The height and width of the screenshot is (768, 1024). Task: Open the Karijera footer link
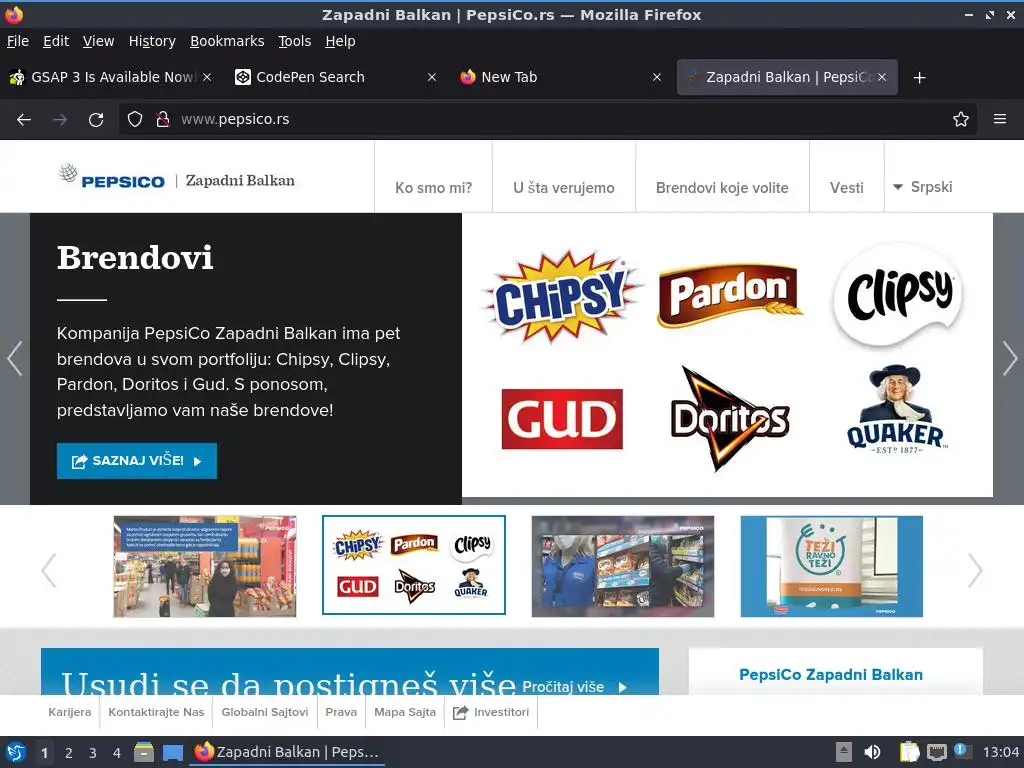click(70, 712)
